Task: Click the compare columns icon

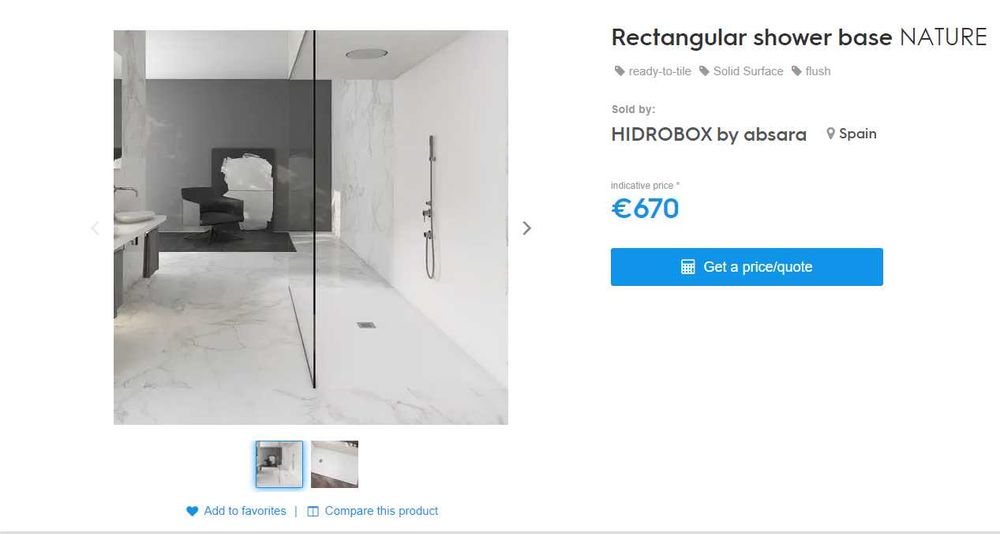Action: (x=312, y=511)
